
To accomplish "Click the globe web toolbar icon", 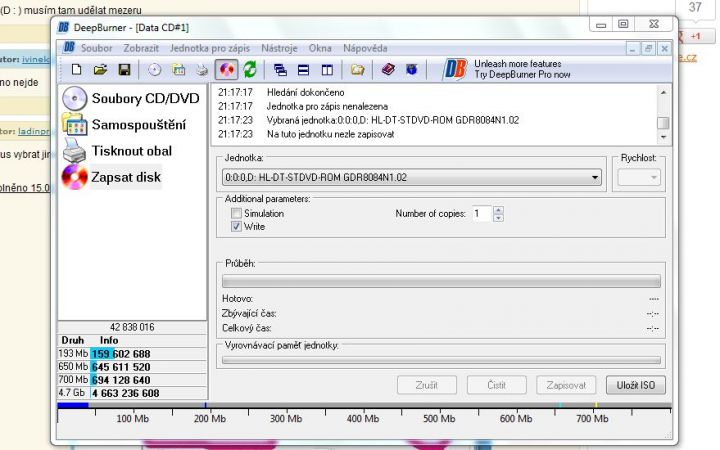I will 411,70.
